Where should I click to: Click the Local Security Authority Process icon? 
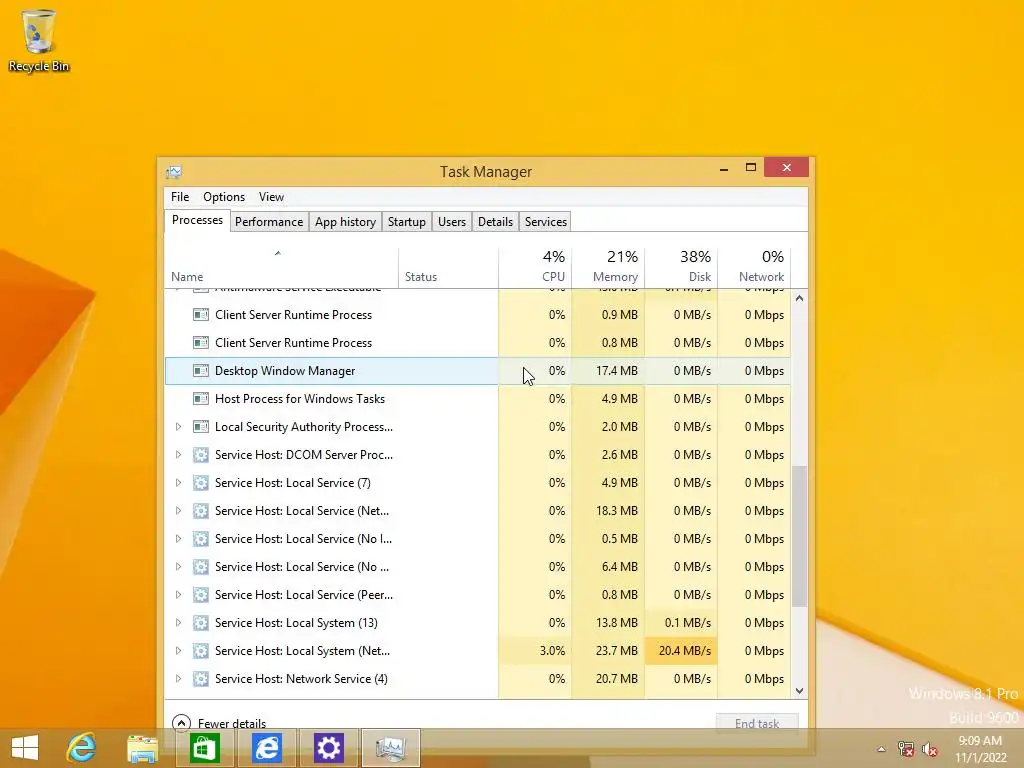coord(200,427)
